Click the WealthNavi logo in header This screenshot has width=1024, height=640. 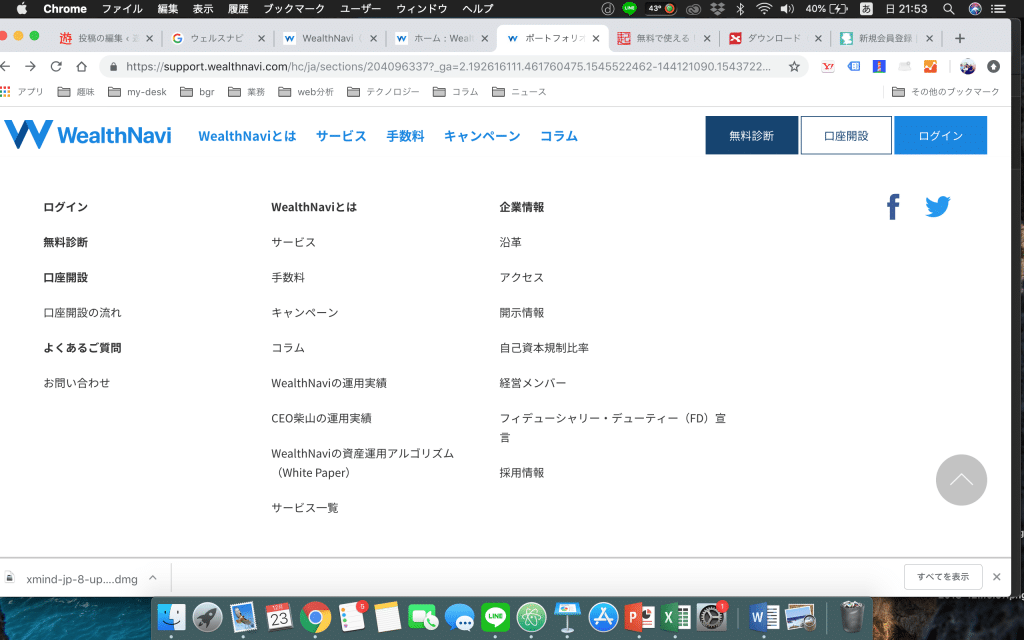[x=88, y=135]
